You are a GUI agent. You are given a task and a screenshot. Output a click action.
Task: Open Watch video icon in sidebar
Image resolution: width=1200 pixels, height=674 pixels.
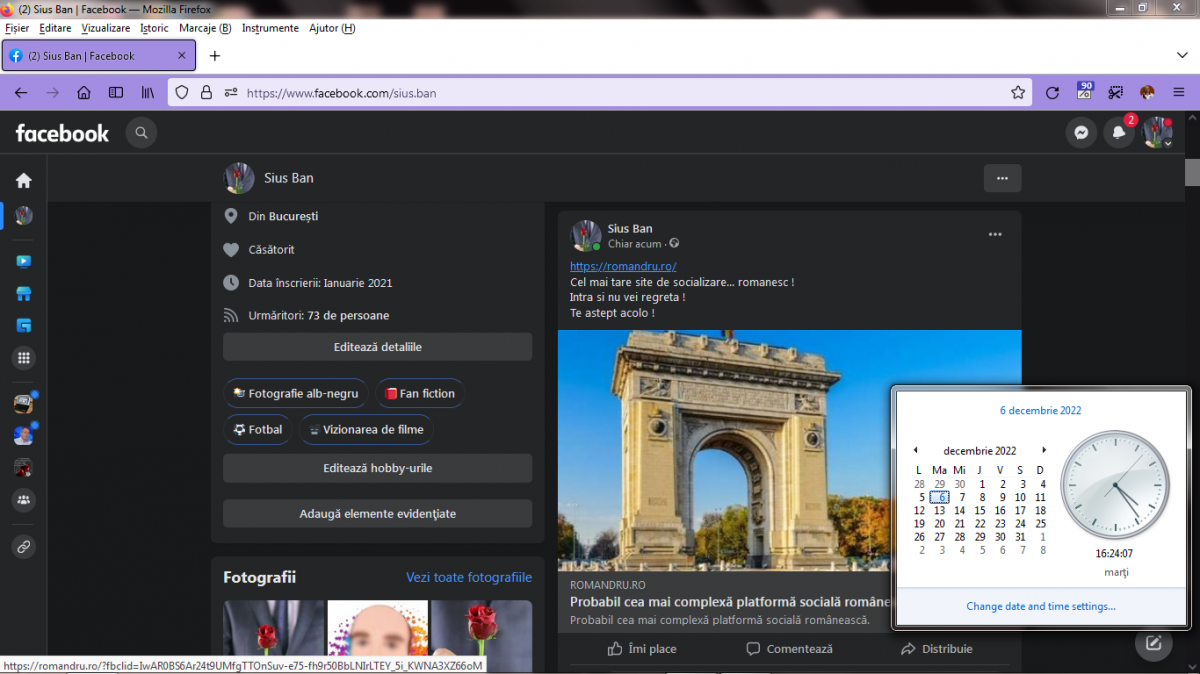[x=23, y=261]
